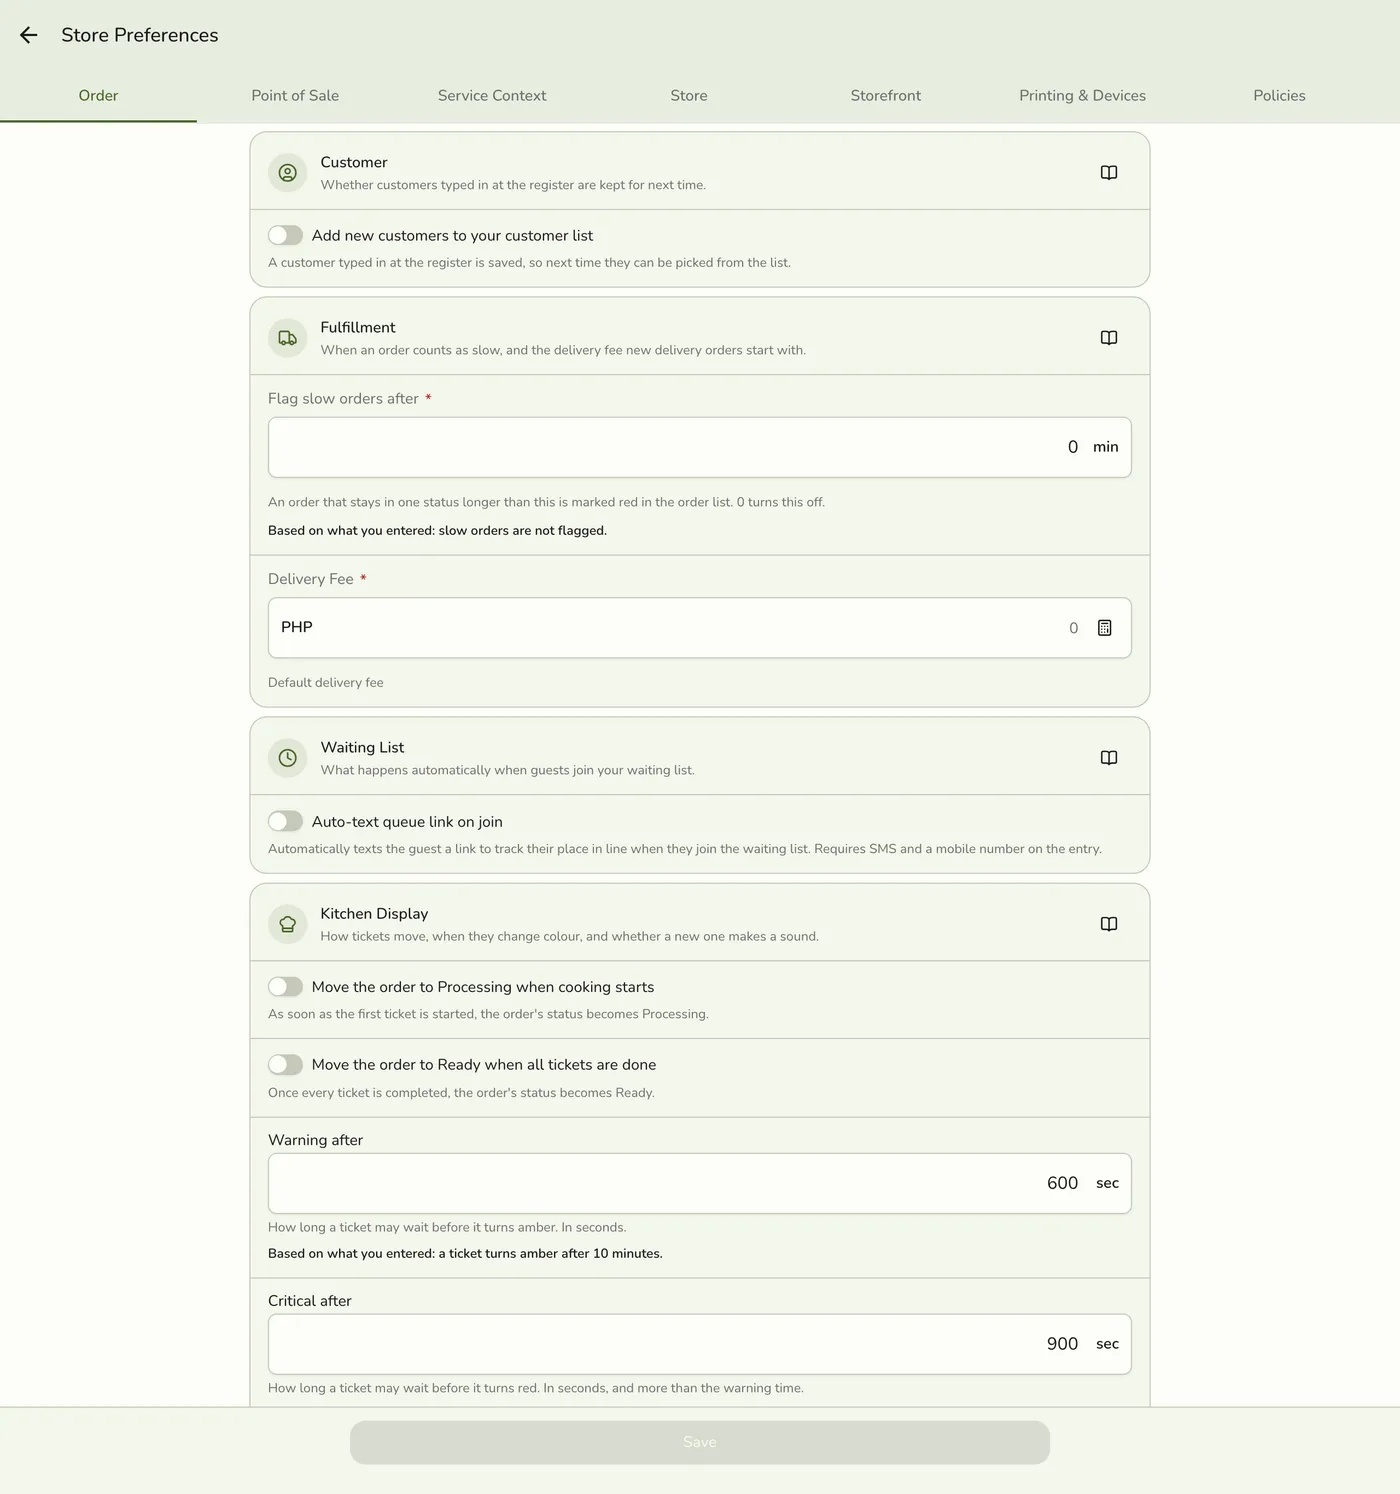Switch to the Order tab

(x=98, y=96)
